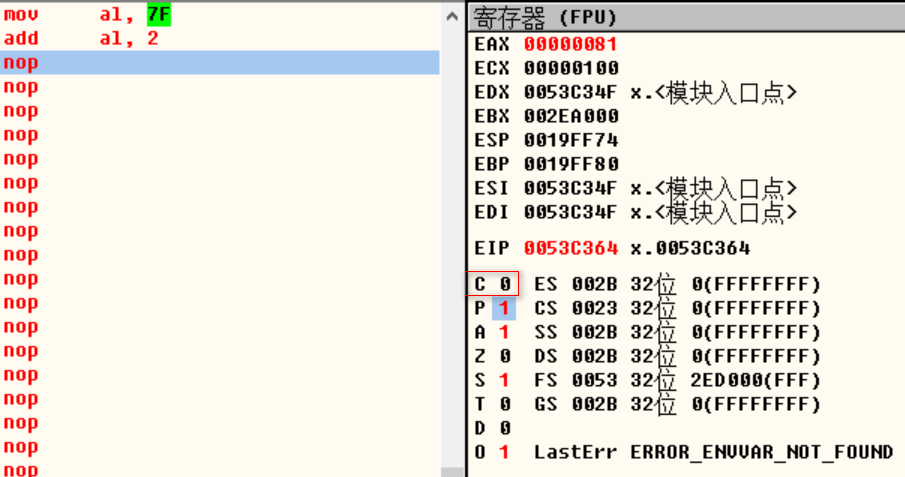The width and height of the screenshot is (905, 477).
Task: Select the SS segment register 002B
Action: (594, 332)
